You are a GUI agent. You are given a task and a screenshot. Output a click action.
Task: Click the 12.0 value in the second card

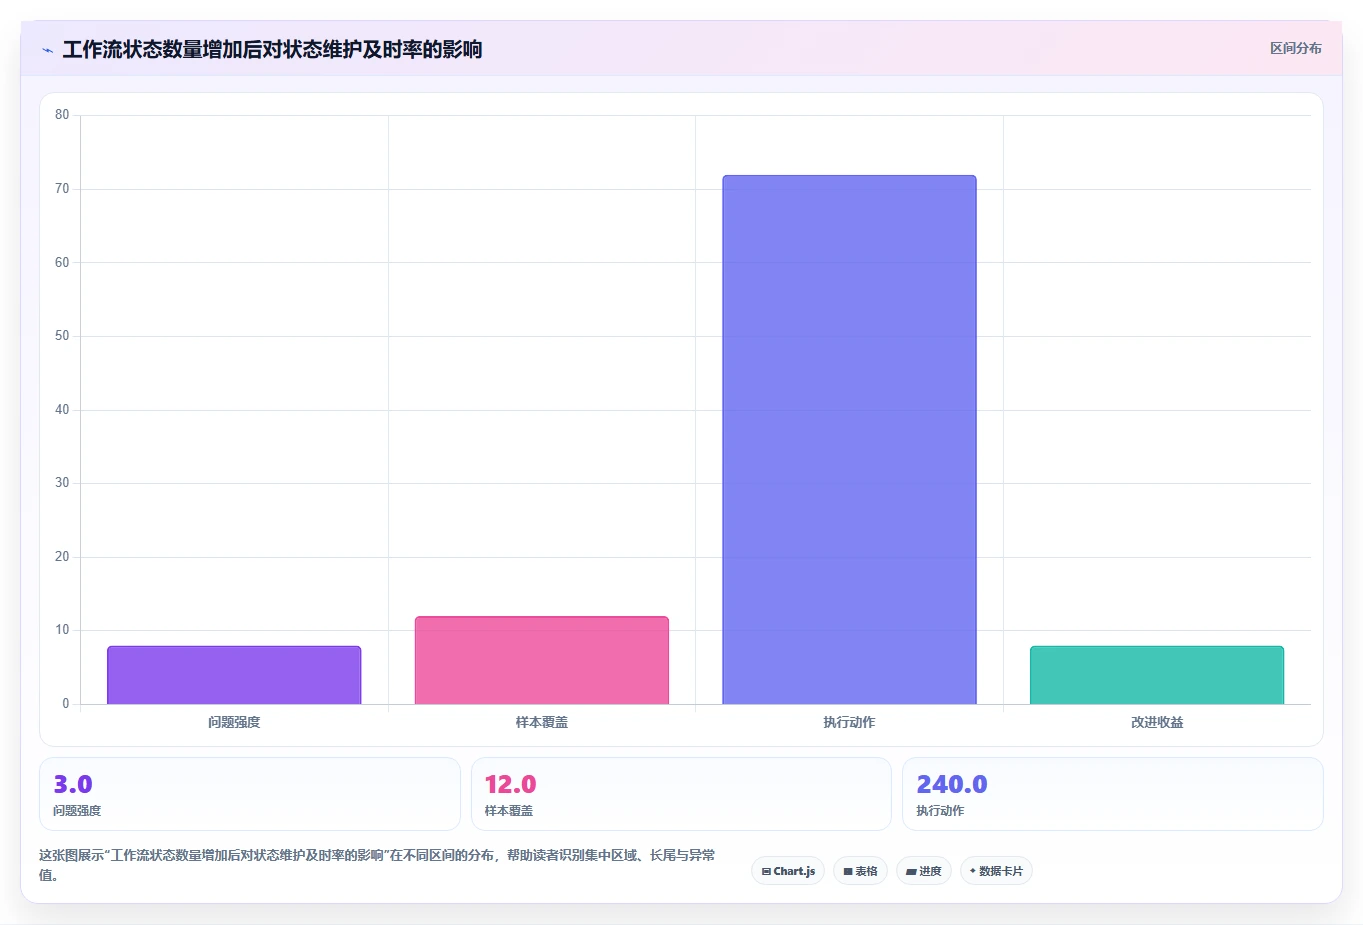[510, 784]
